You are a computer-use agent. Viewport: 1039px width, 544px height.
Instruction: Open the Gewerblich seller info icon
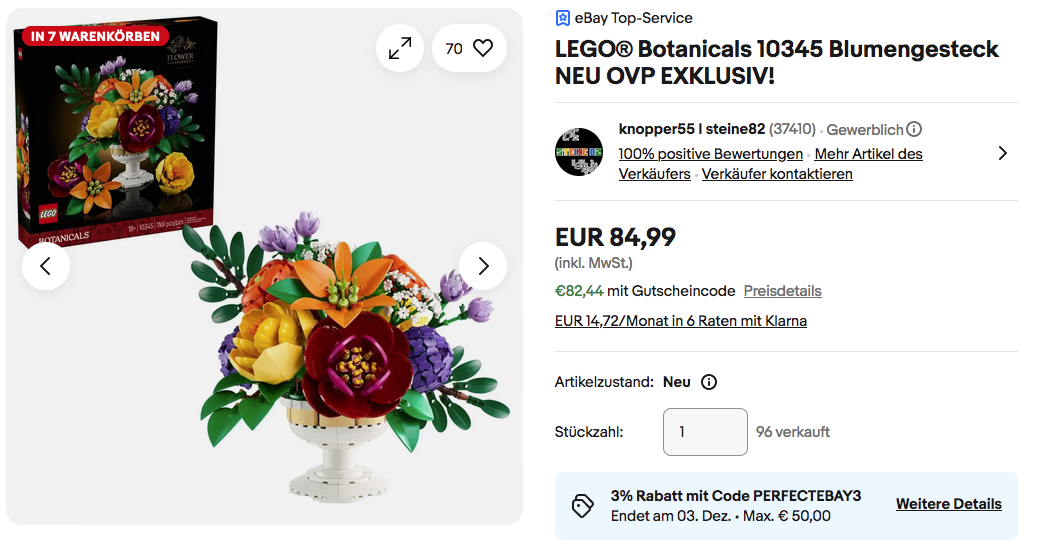(914, 129)
